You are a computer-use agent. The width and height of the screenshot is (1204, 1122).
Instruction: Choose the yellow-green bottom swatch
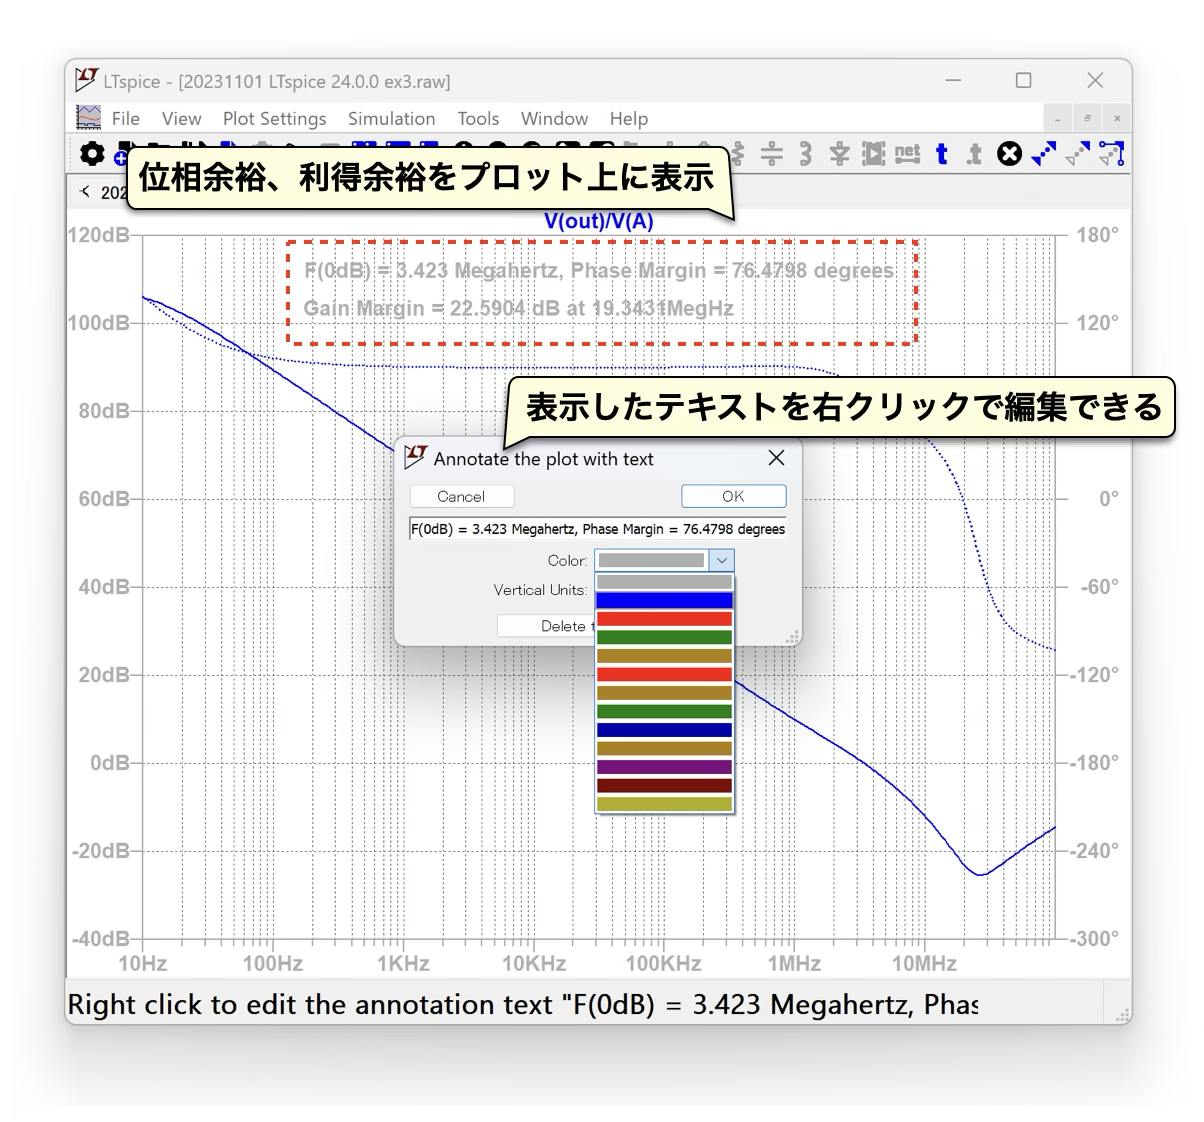tap(664, 803)
